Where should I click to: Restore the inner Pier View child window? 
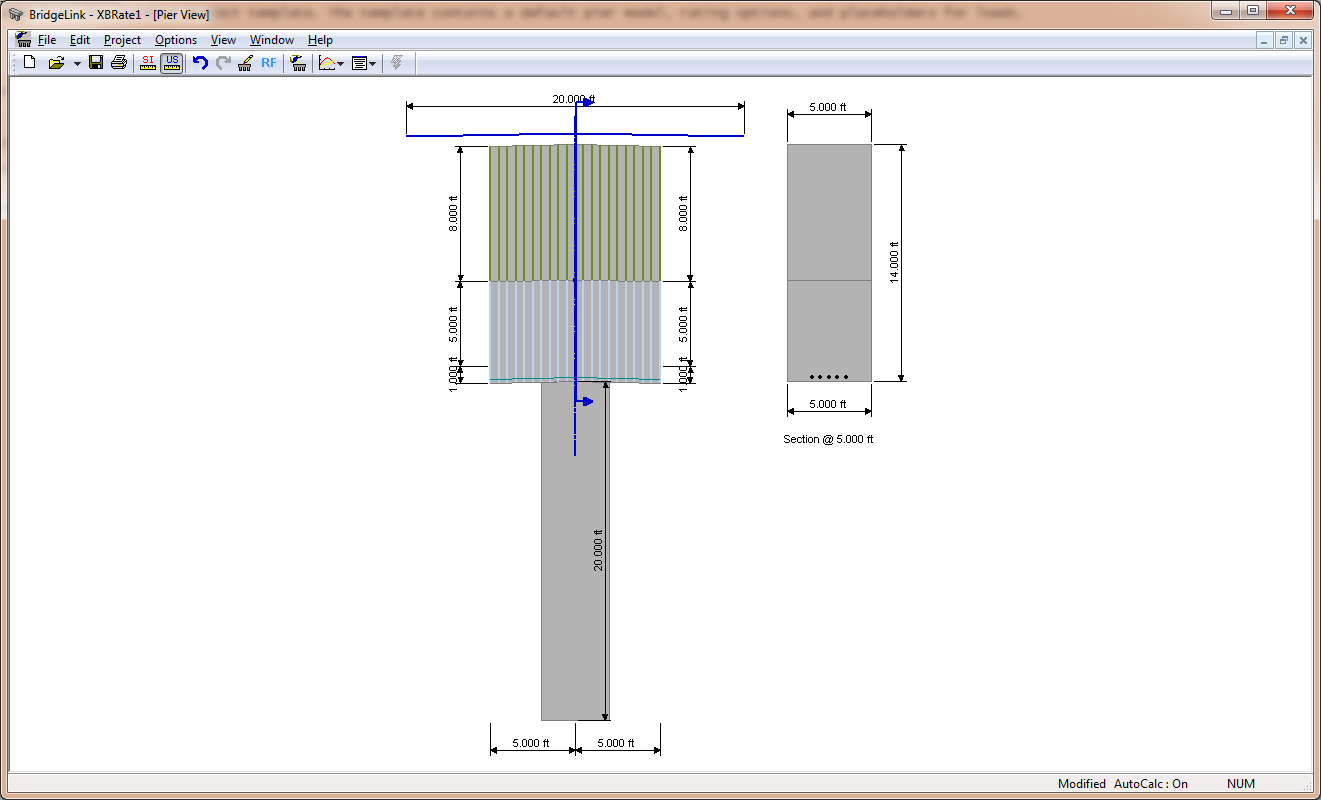[x=1283, y=40]
